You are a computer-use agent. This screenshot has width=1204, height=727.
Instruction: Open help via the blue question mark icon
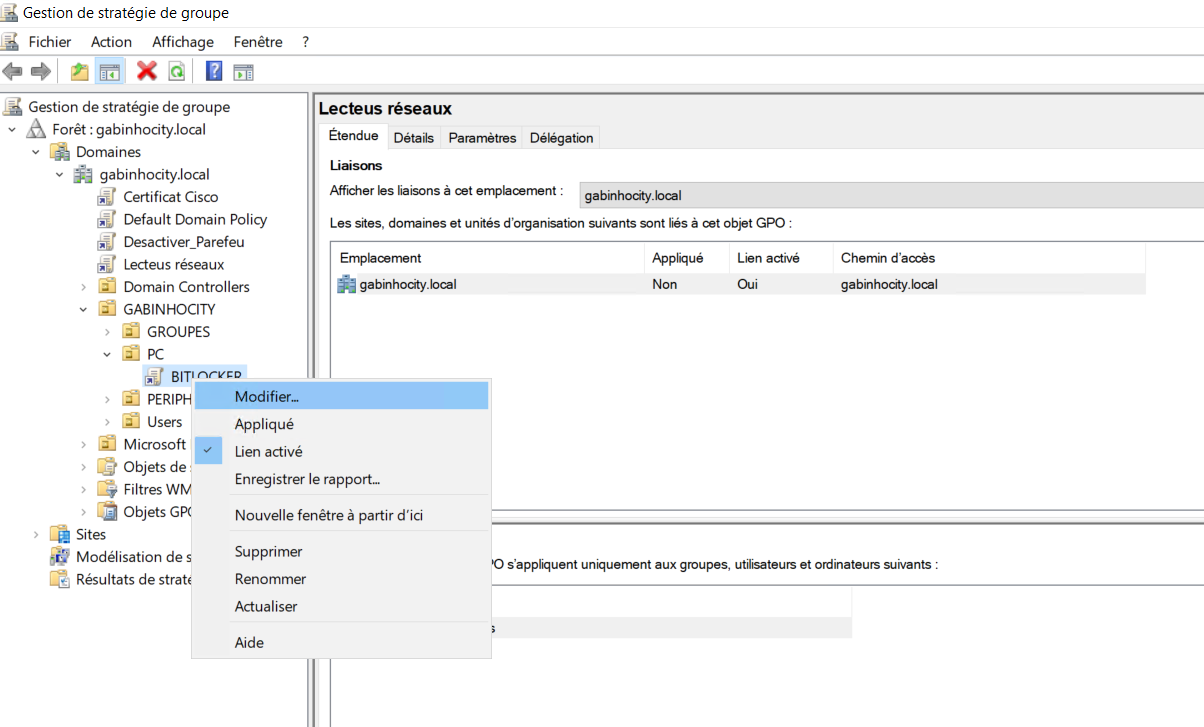212,71
